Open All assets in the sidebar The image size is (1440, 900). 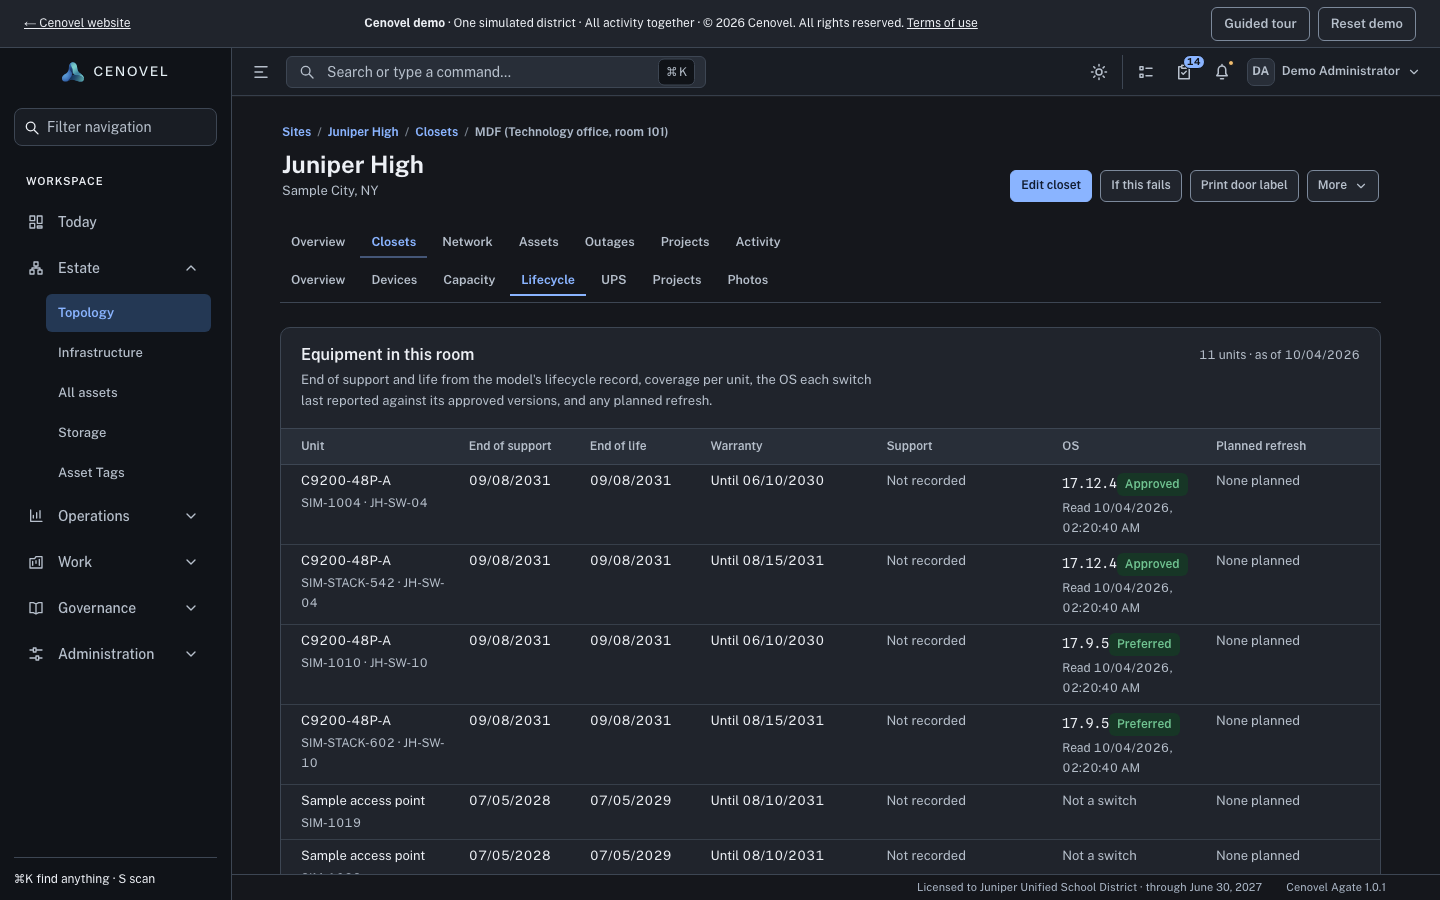click(x=128, y=393)
